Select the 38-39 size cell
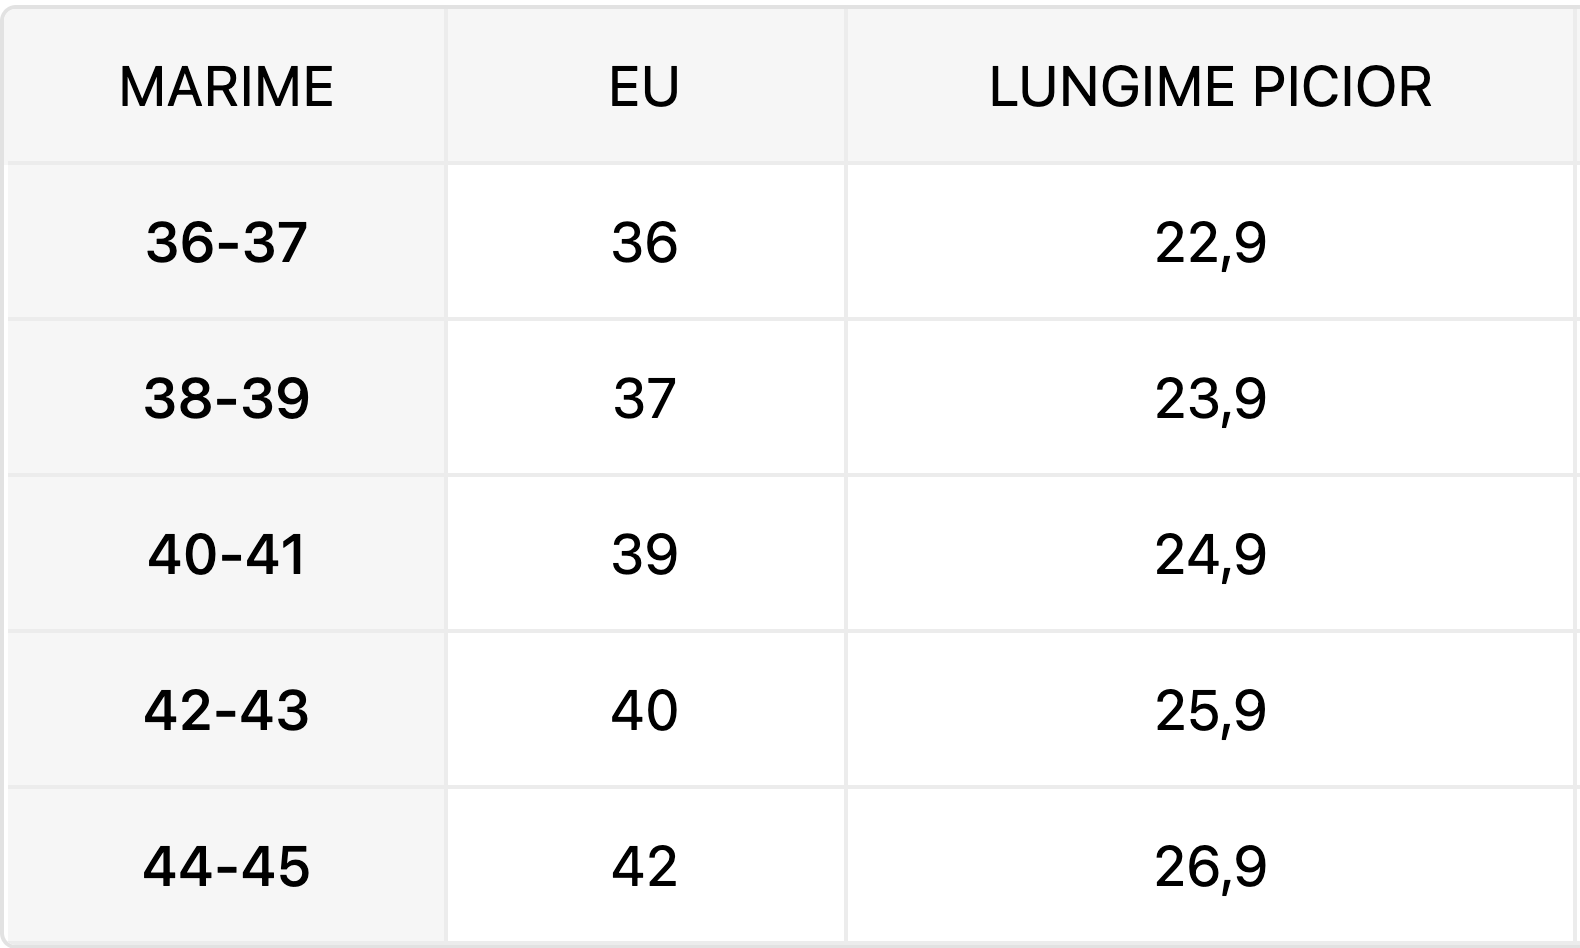 pyautogui.click(x=226, y=398)
